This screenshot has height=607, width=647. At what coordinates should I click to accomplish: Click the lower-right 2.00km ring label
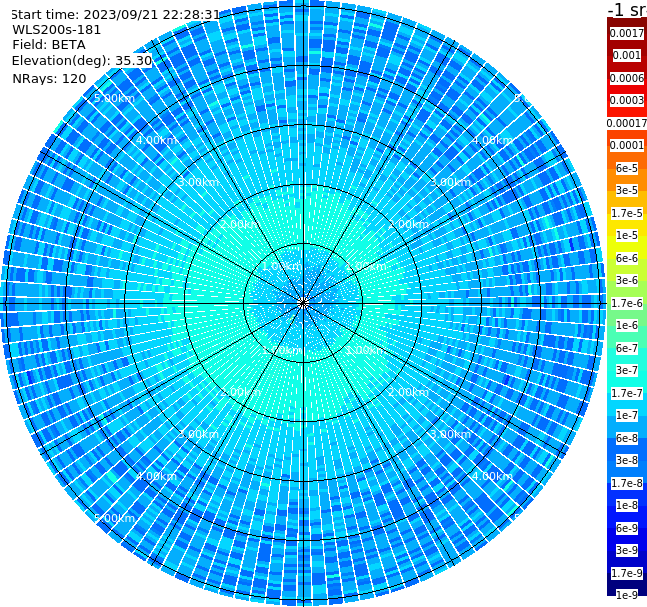408,392
